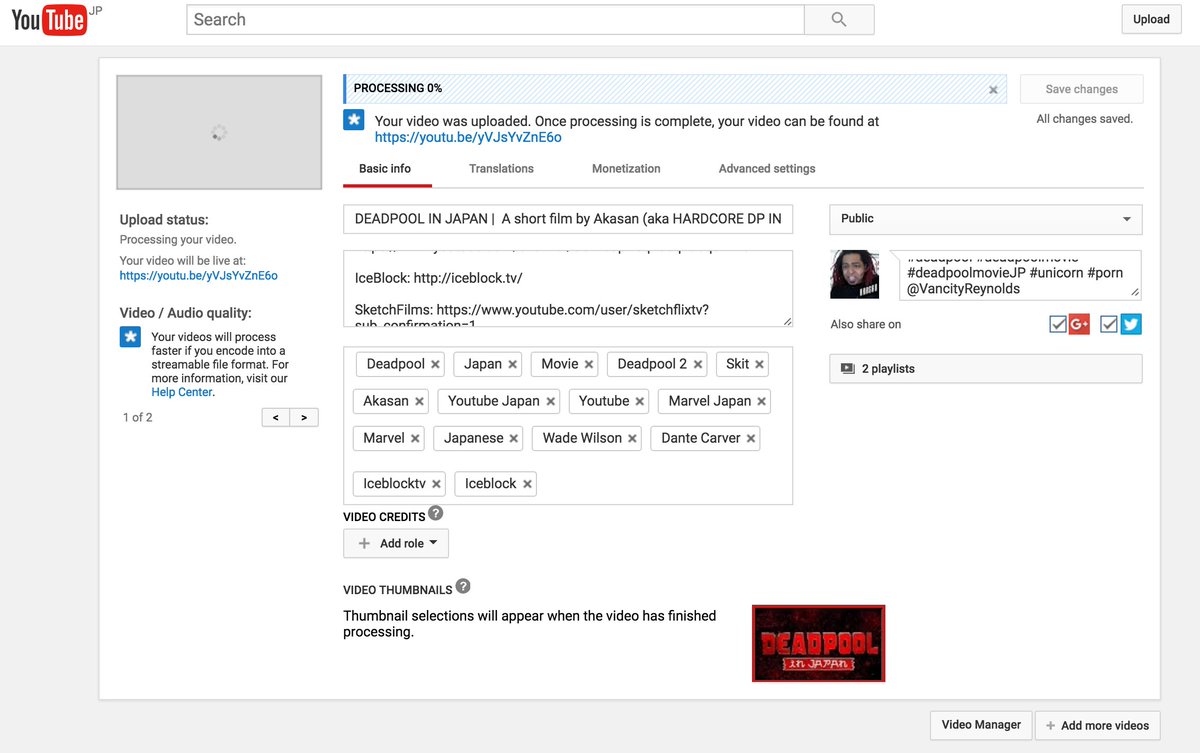
Task: Click the Twitter share icon
Action: (1131, 324)
